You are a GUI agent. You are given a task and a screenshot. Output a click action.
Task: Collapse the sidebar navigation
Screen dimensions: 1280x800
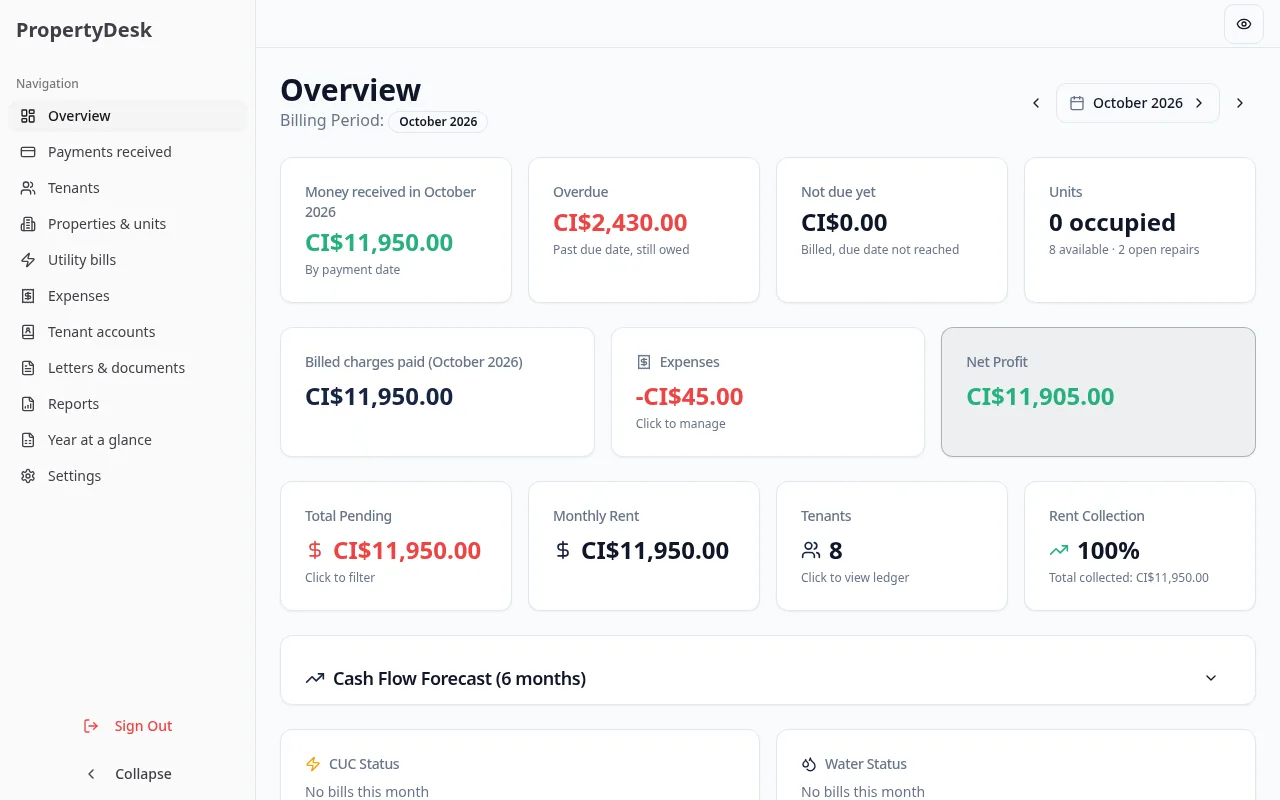pos(128,774)
